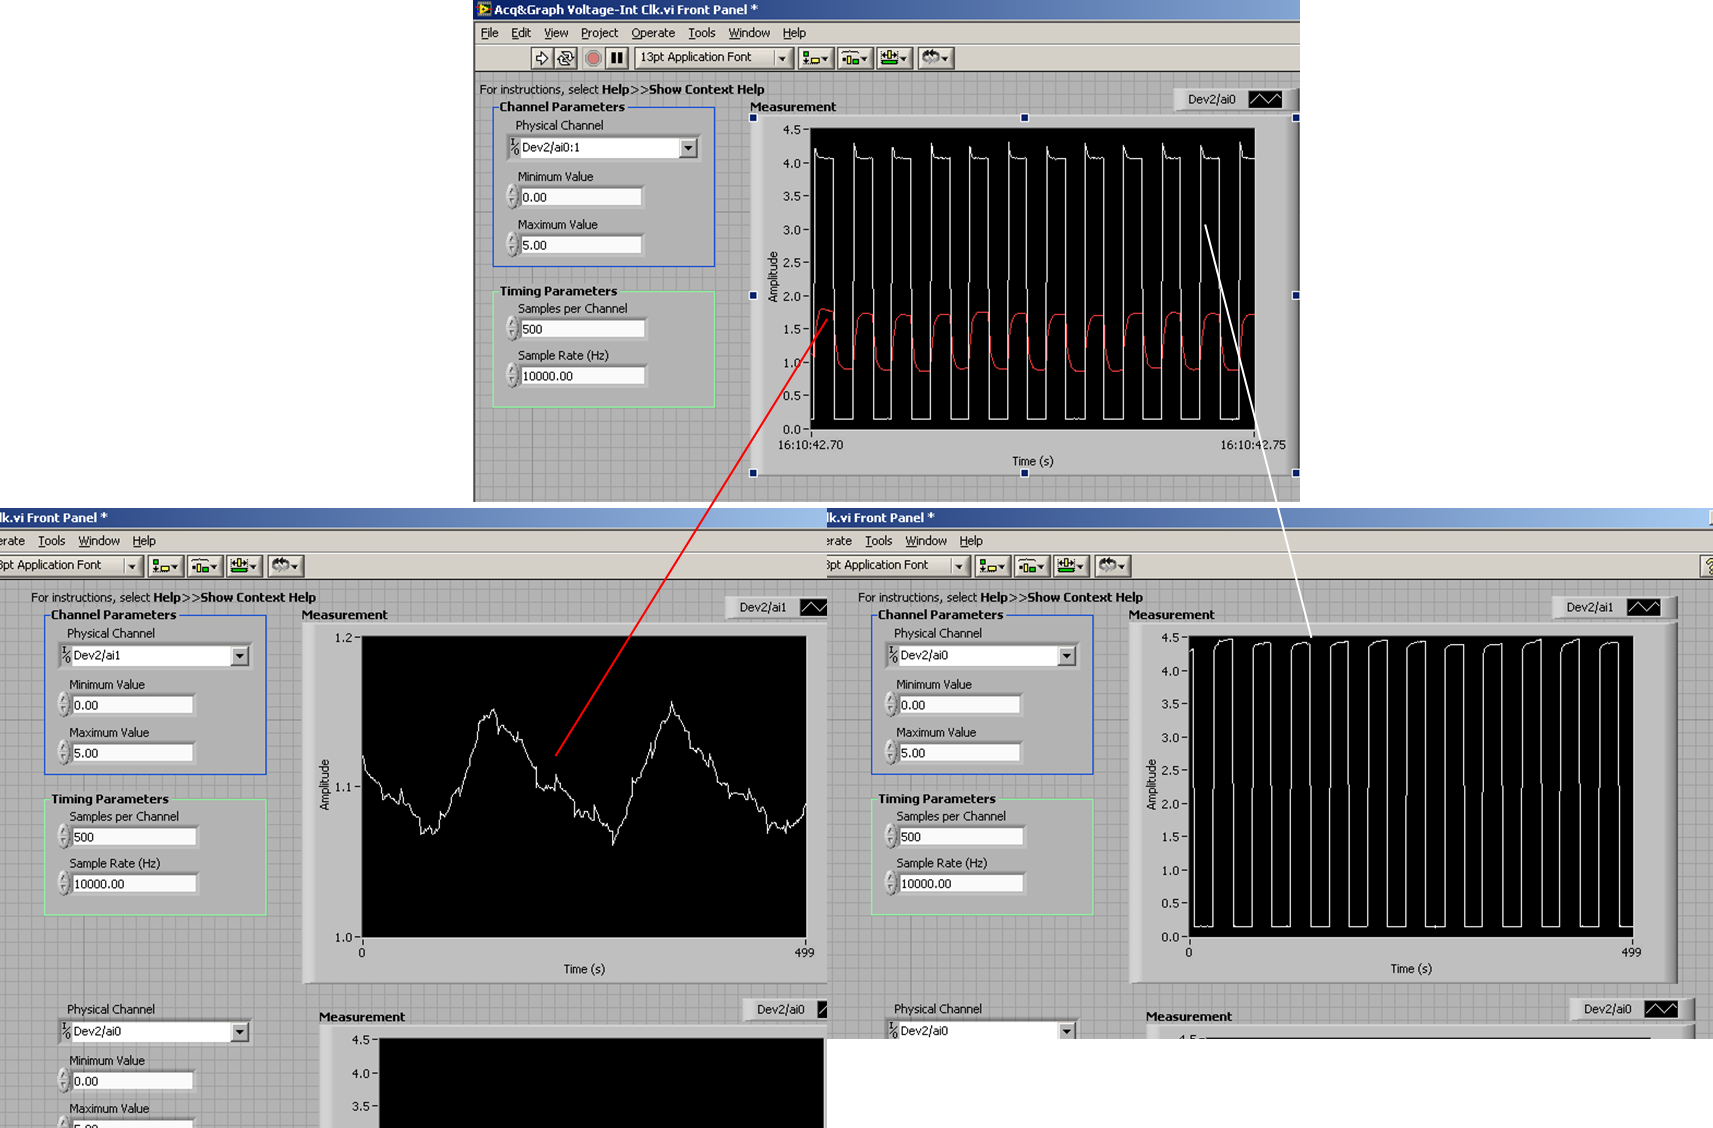This screenshot has width=1713, height=1128.
Task: Click Run Continuously in top window toolbar
Action: [x=566, y=58]
